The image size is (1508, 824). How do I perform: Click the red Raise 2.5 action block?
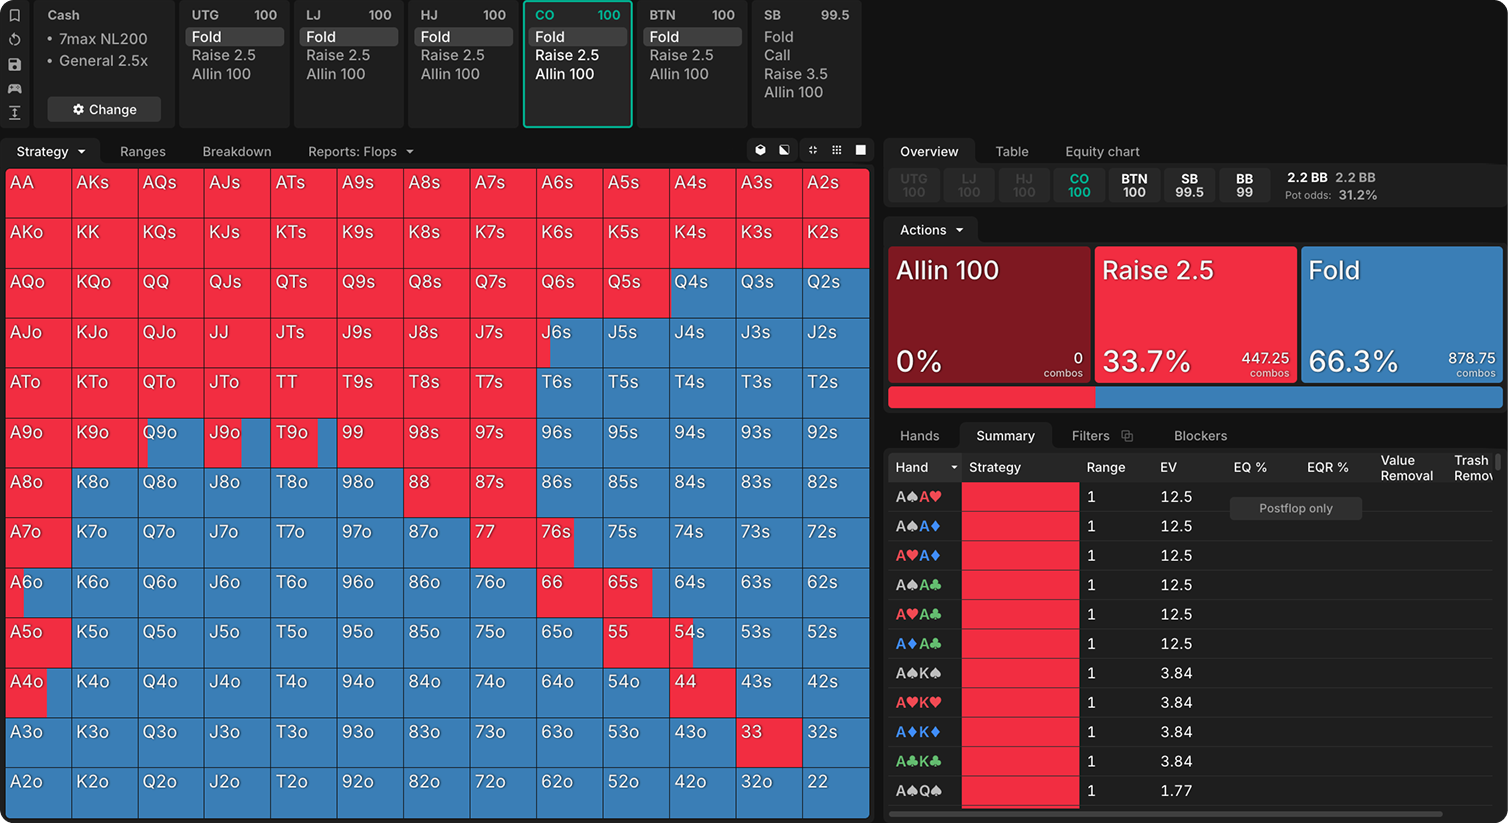point(1196,315)
